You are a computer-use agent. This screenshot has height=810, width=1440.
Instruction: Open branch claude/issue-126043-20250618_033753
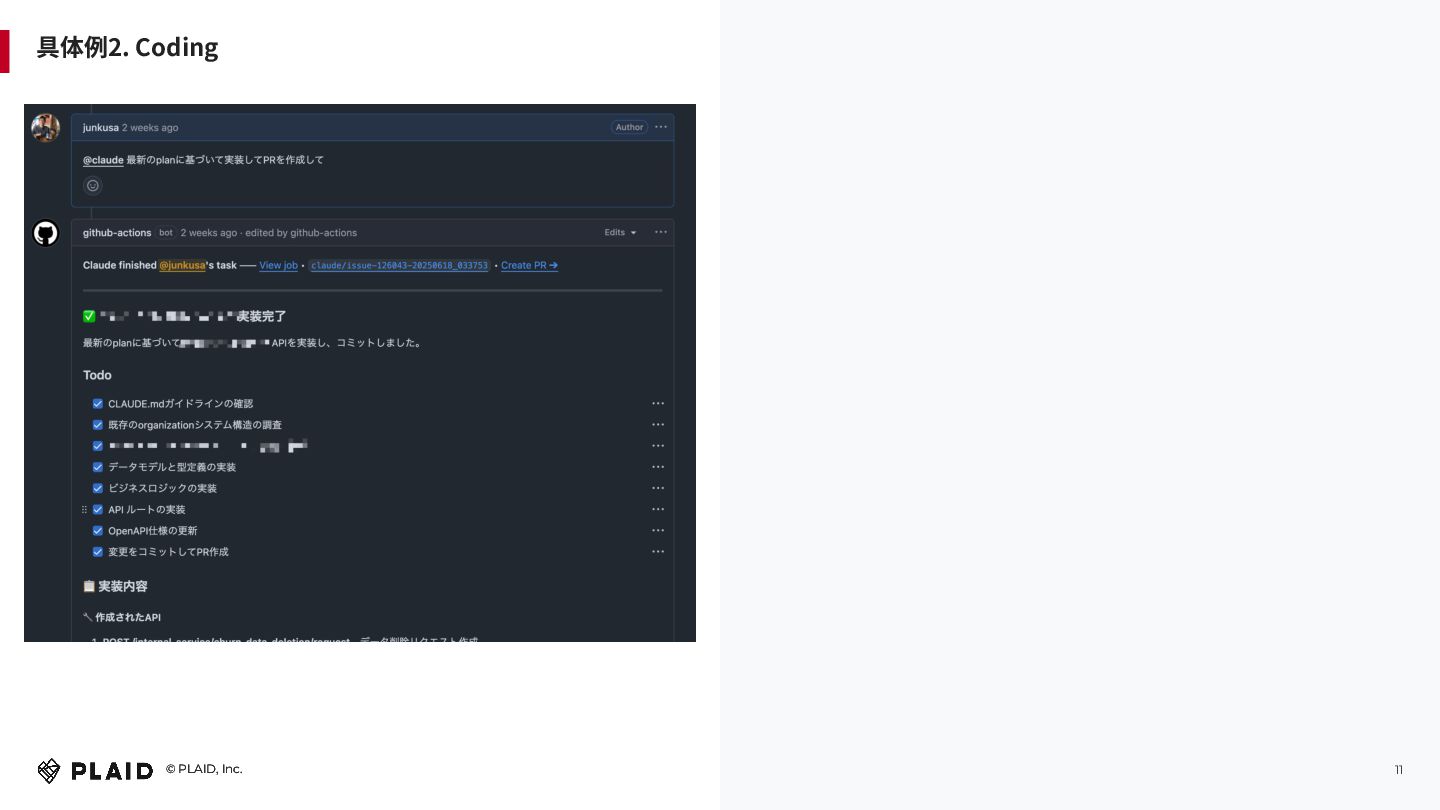pyautogui.click(x=399, y=265)
